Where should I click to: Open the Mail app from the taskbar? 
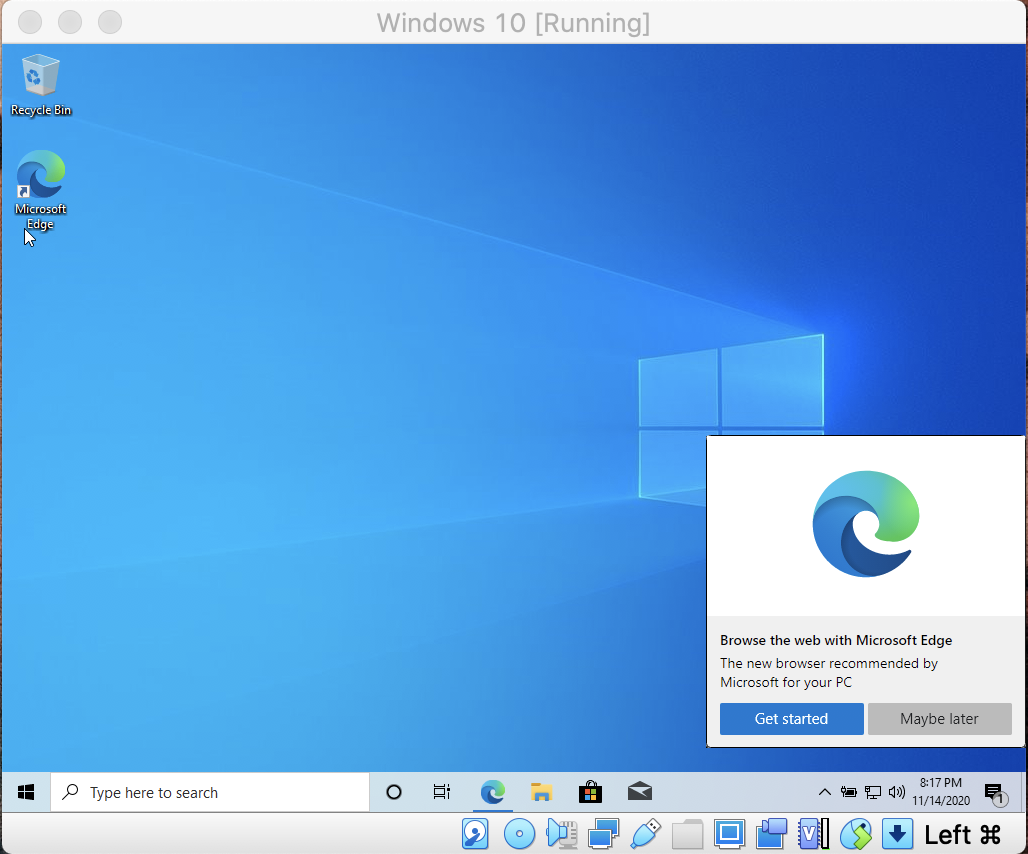tap(639, 792)
